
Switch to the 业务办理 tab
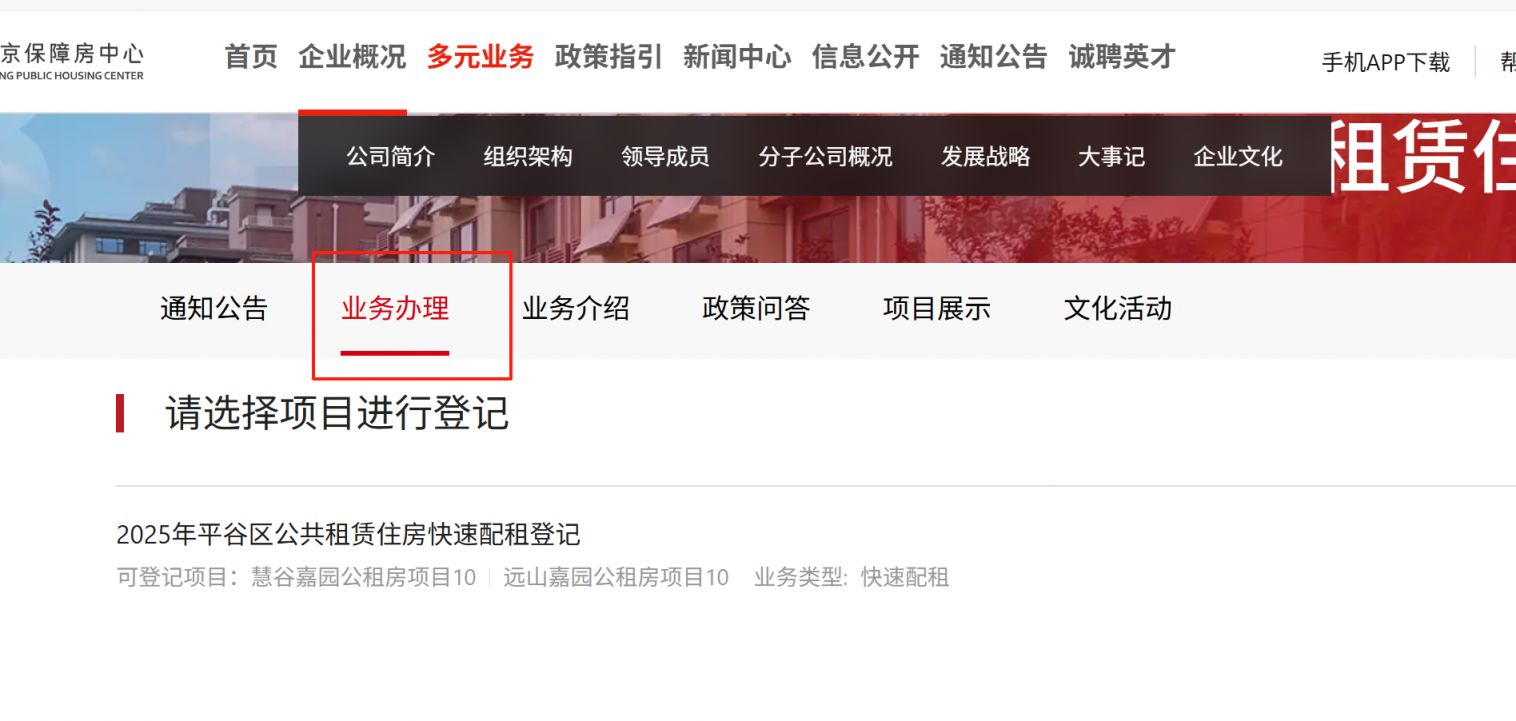pos(395,308)
